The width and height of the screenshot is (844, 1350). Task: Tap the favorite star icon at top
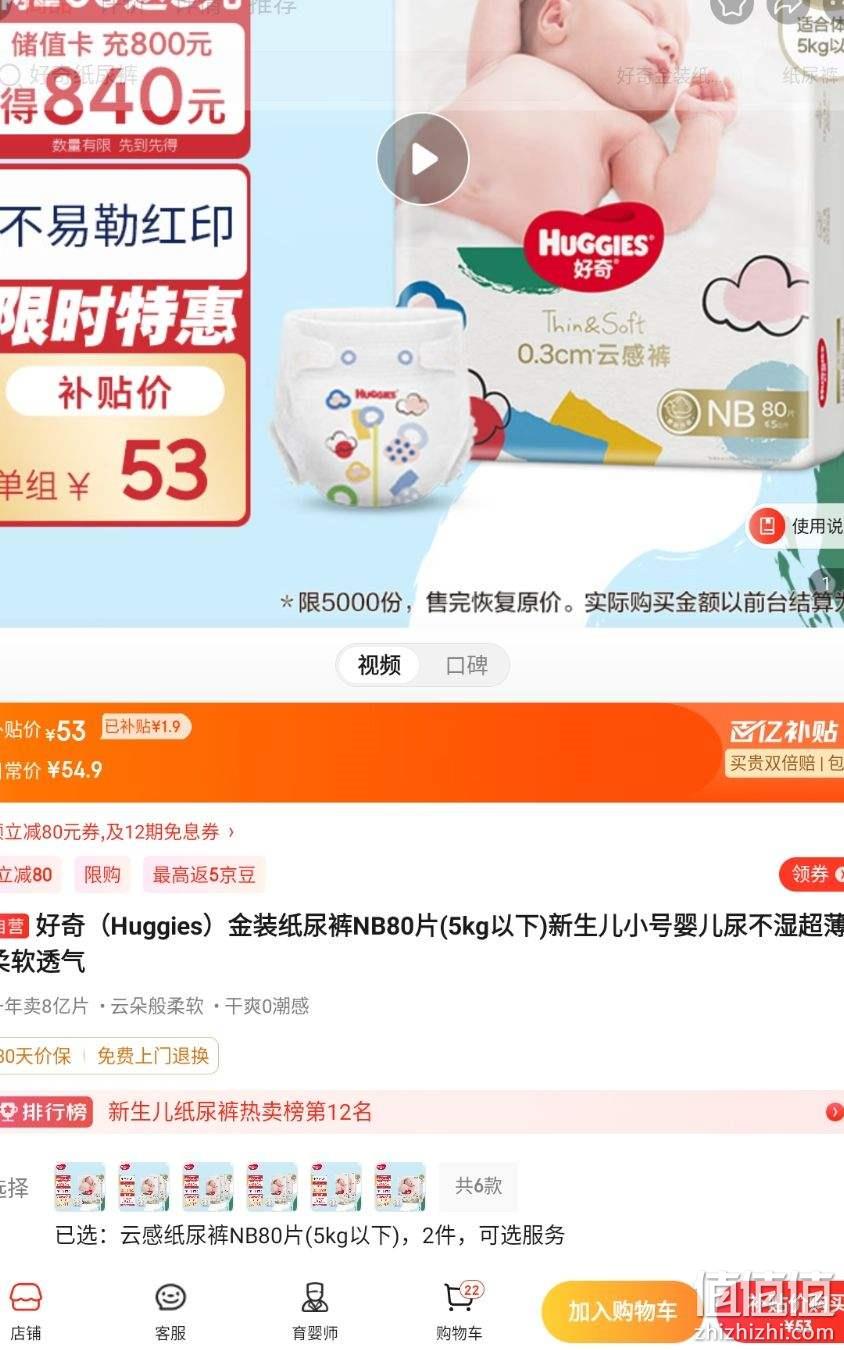(732, 7)
